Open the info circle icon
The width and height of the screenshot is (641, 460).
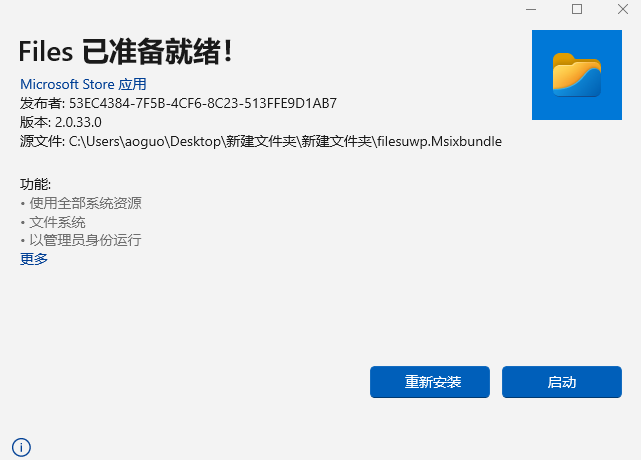click(x=21, y=447)
